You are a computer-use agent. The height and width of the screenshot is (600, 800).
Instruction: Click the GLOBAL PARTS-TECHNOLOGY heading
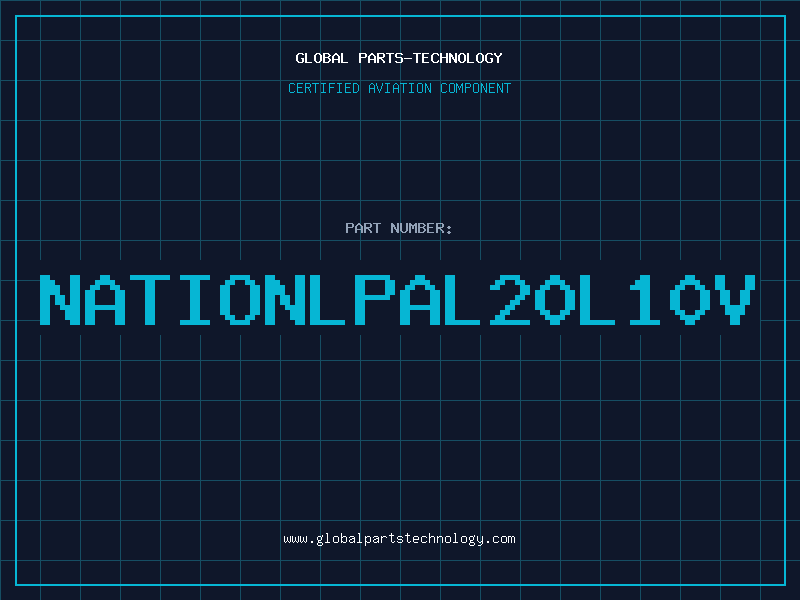(399, 58)
